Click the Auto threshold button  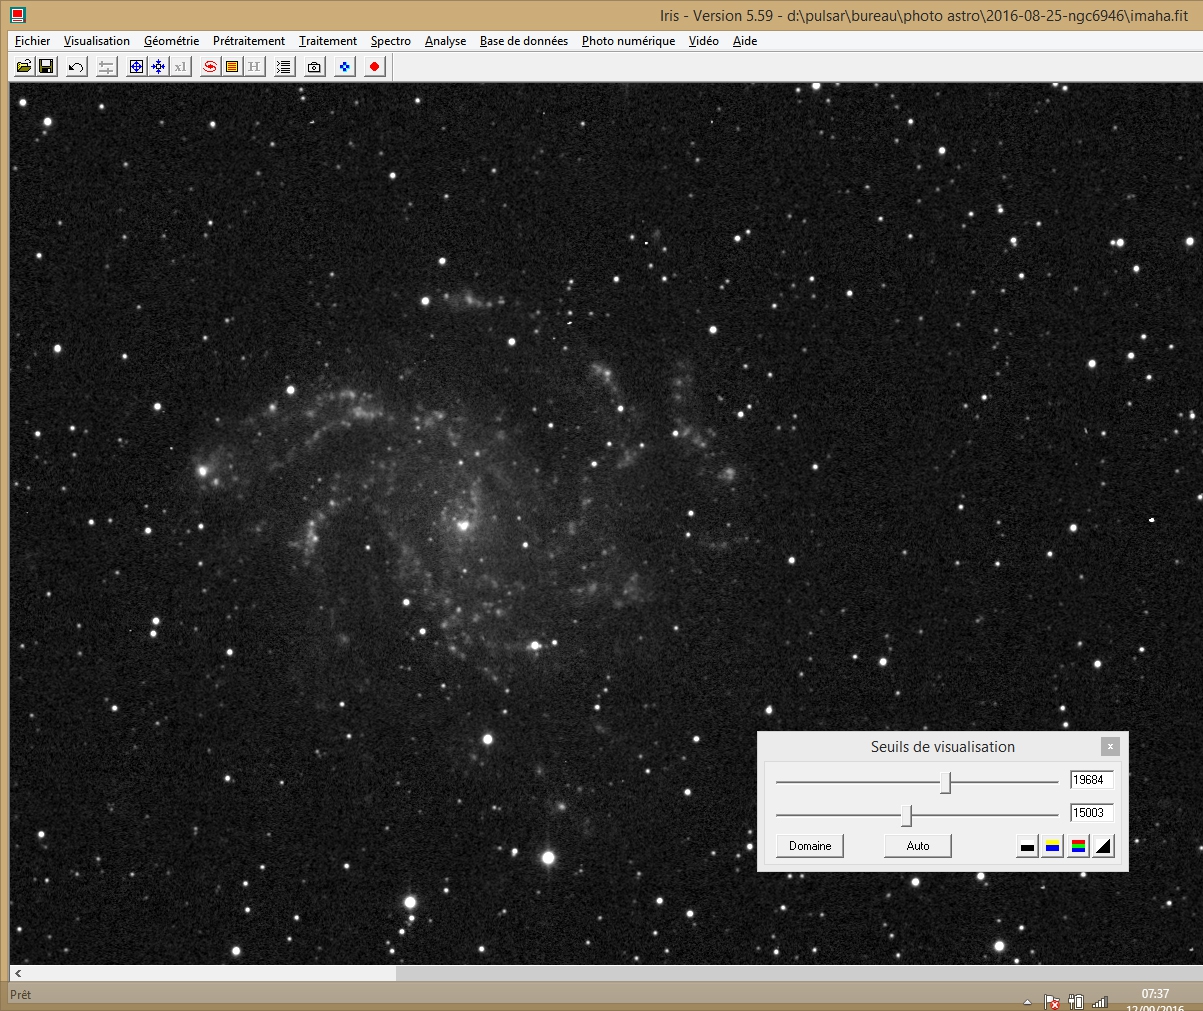click(917, 846)
